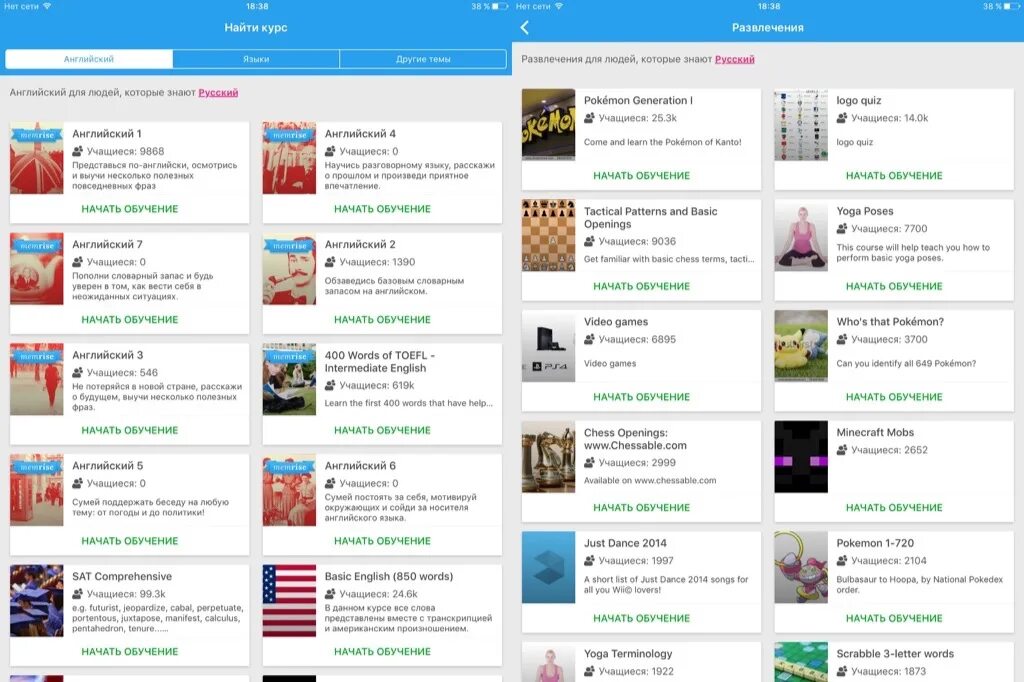Open the chessboard thumbnail for Tactical Patterns
The height and width of the screenshot is (682, 1024).
(549, 235)
